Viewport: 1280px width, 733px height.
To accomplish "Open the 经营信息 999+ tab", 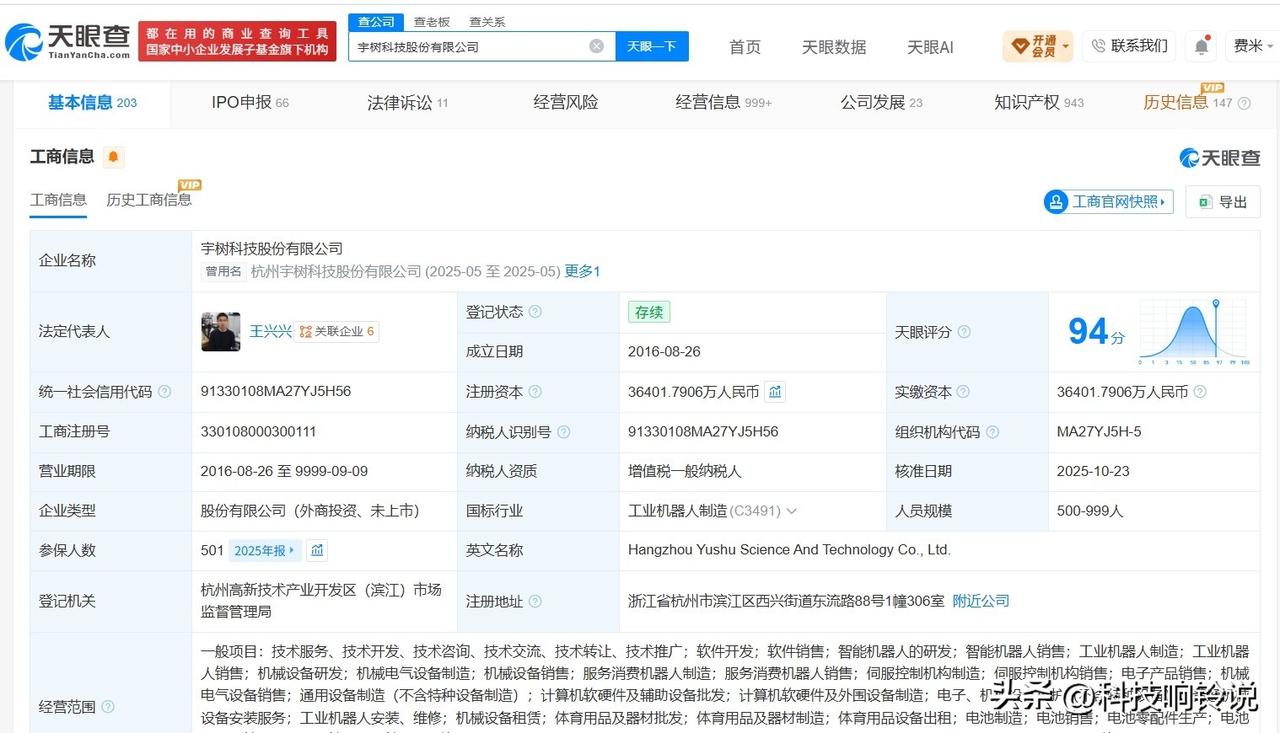I will 723,102.
